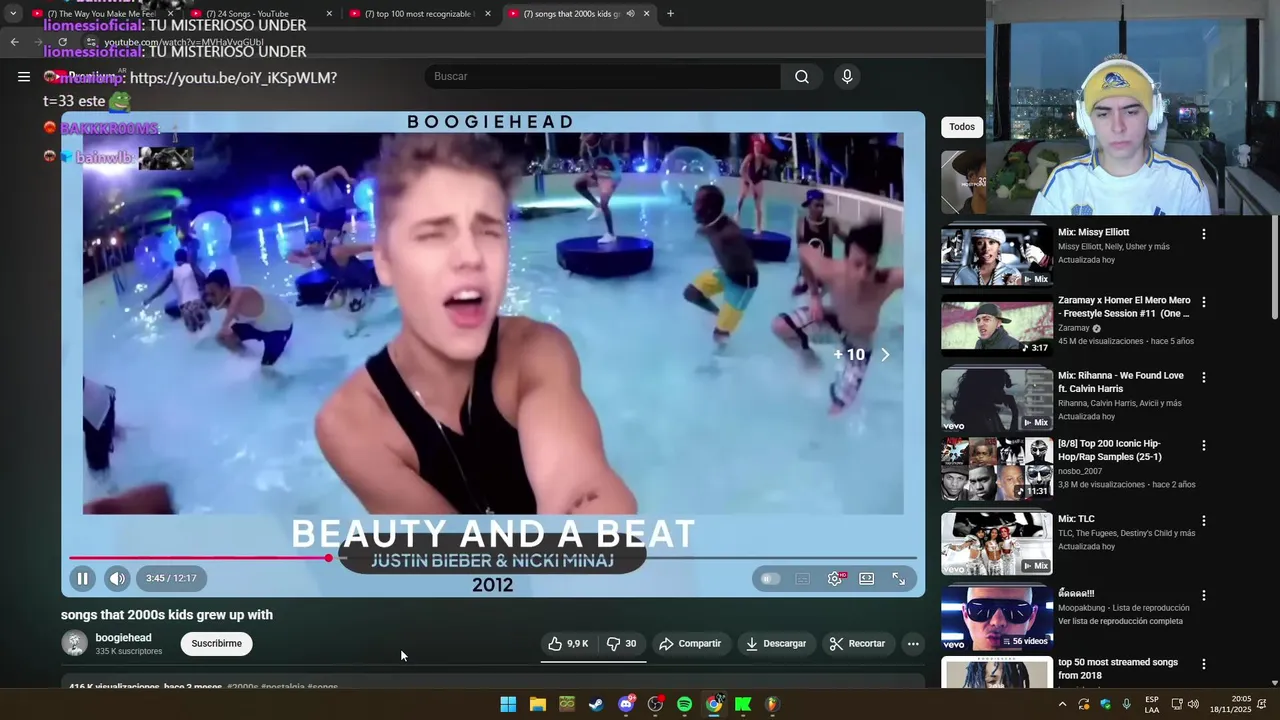The height and width of the screenshot is (720, 1280).
Task: Open options for Top 200 Iconic Samples
Action: [1204, 445]
